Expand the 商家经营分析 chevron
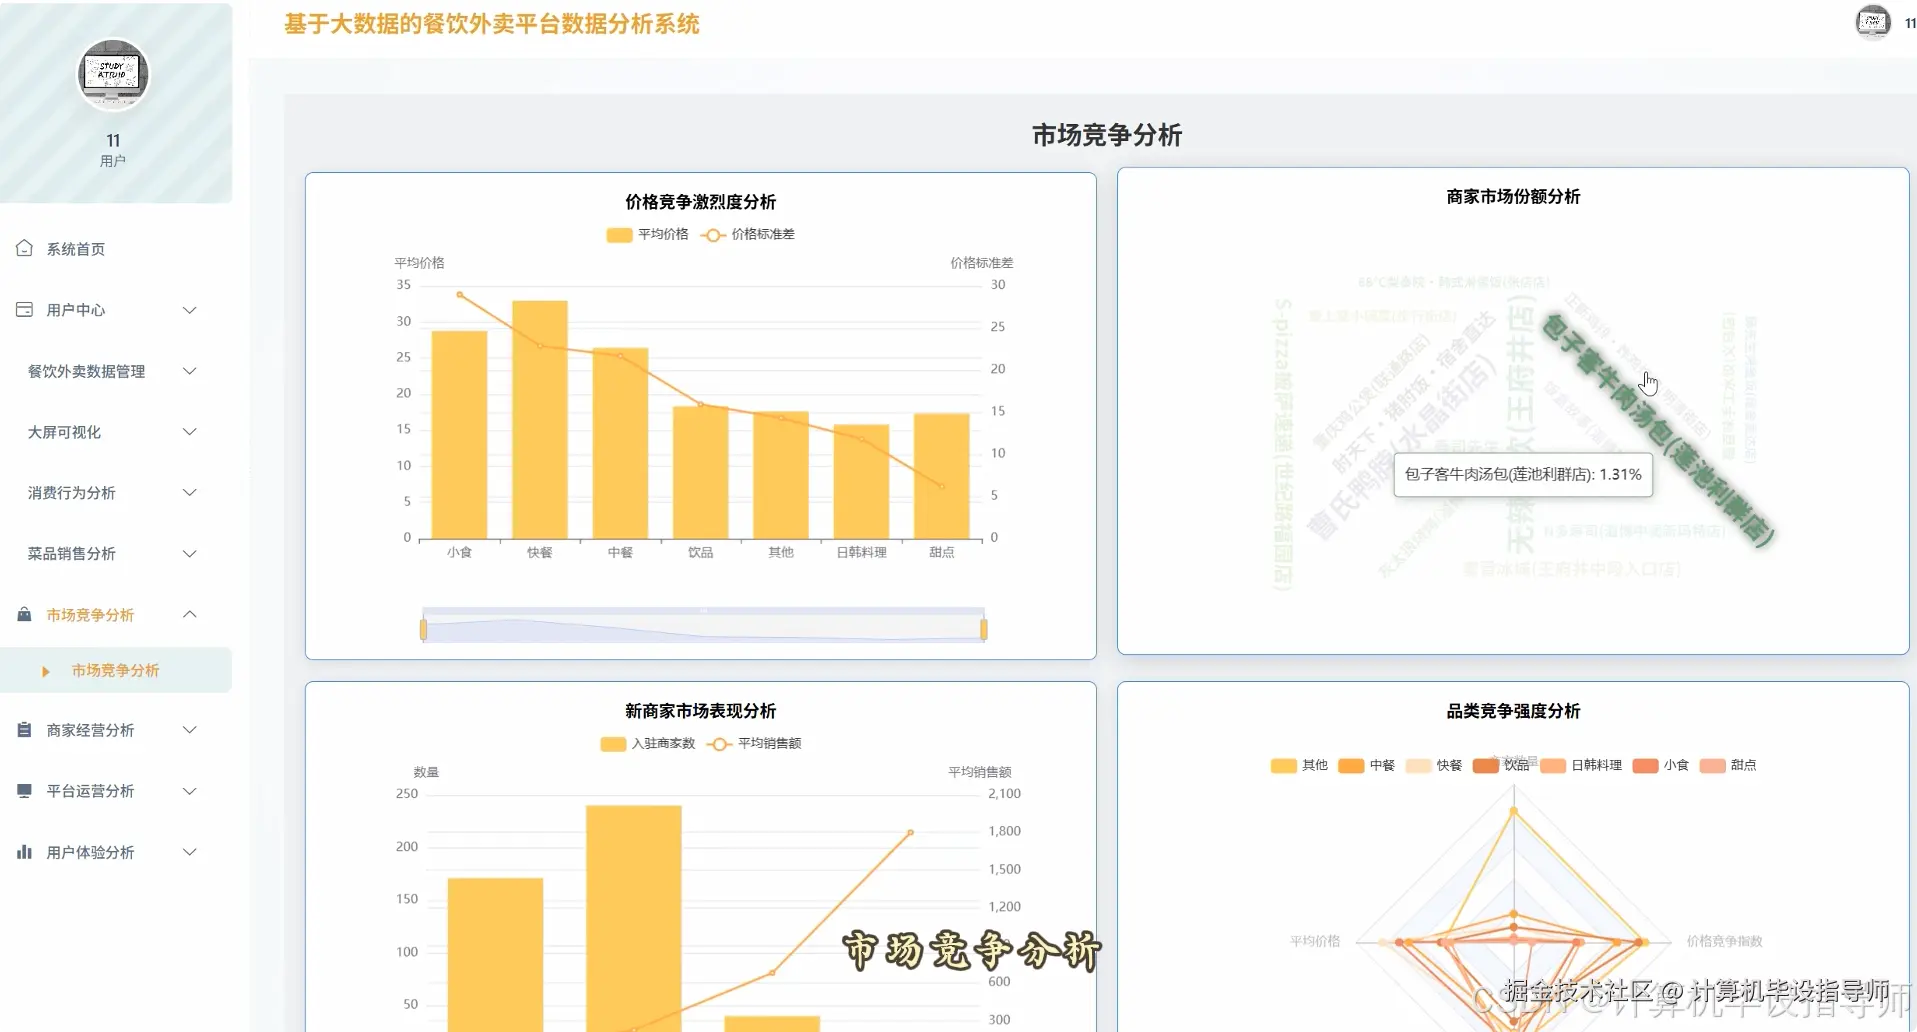Screen dimensions: 1917x1032 (x=190, y=730)
